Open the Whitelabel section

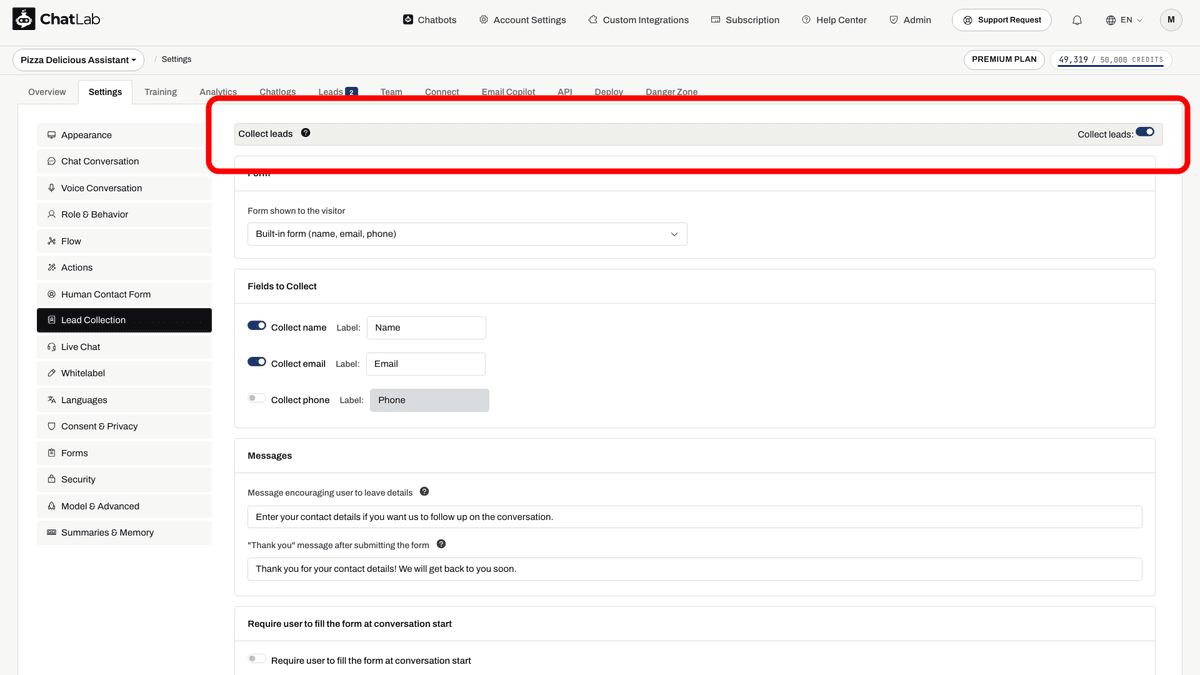click(124, 373)
